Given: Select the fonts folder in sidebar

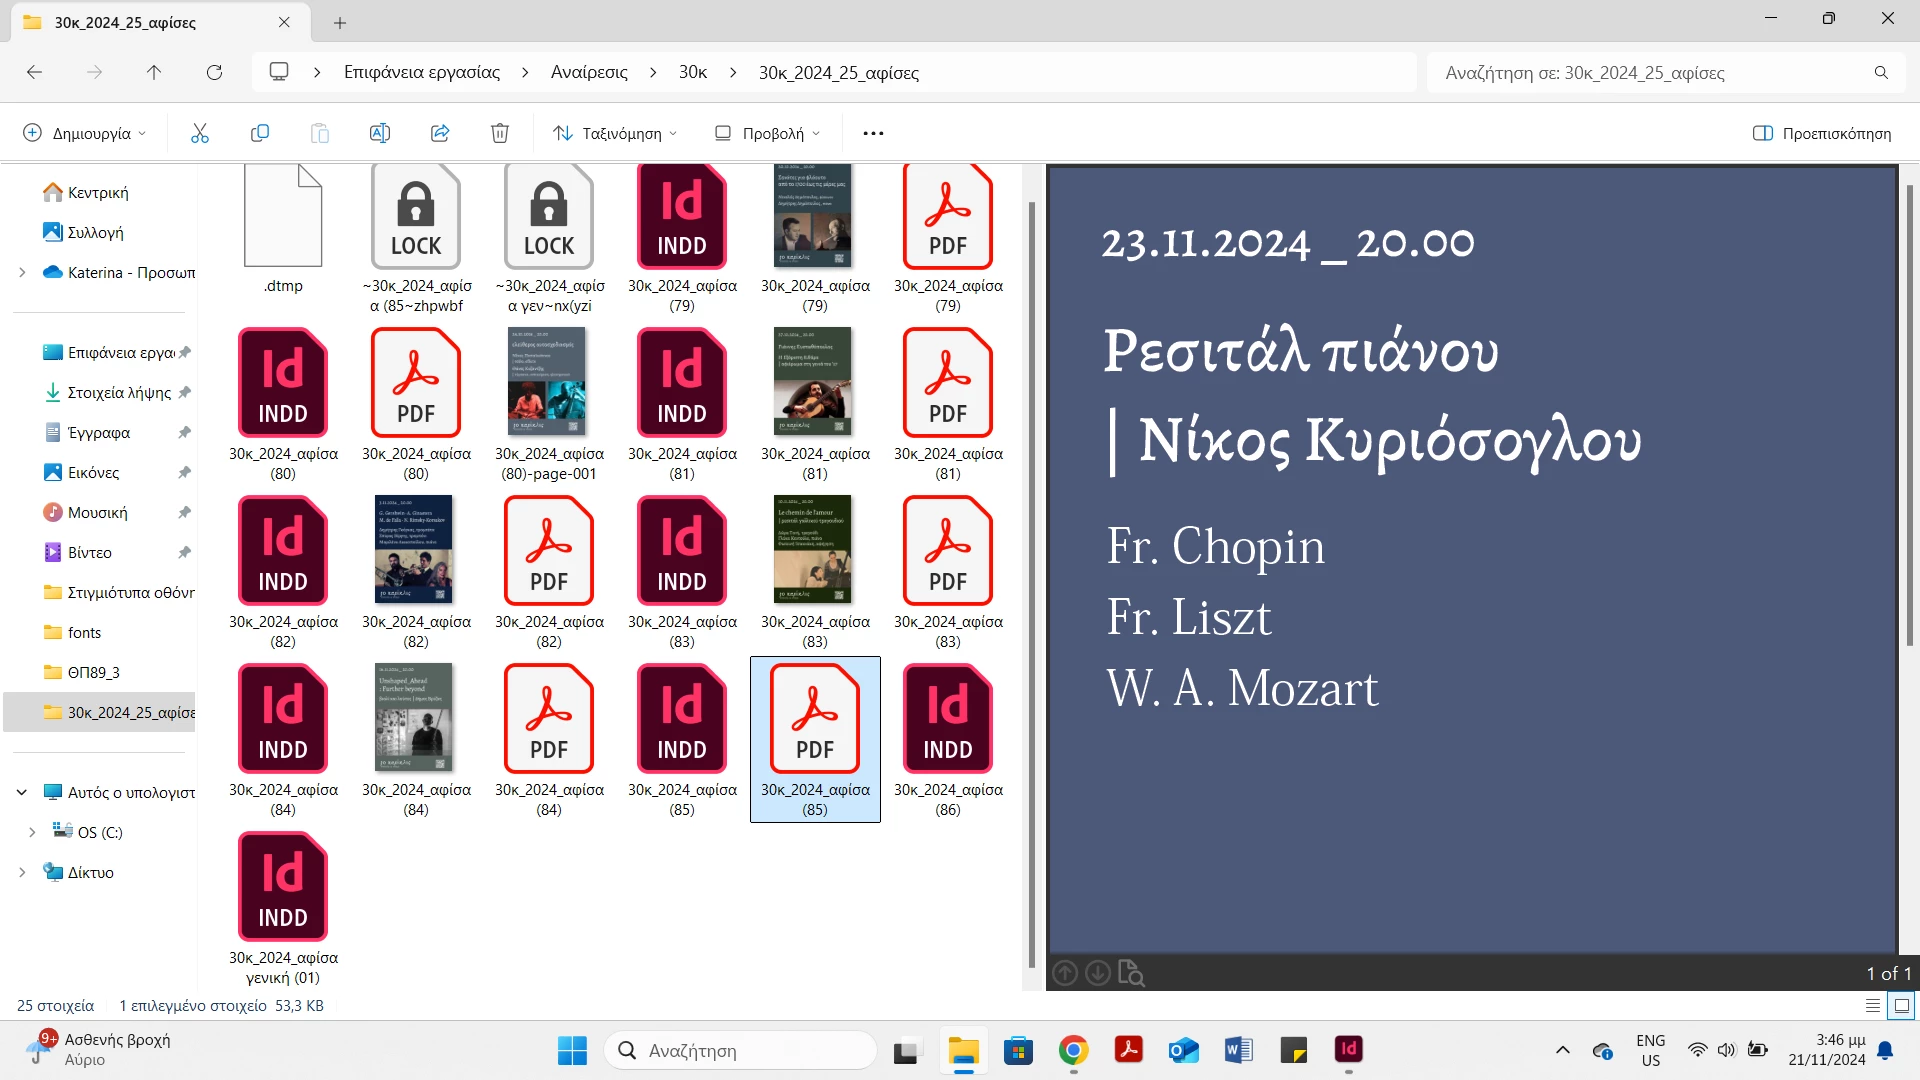Looking at the screenshot, I should tap(84, 632).
